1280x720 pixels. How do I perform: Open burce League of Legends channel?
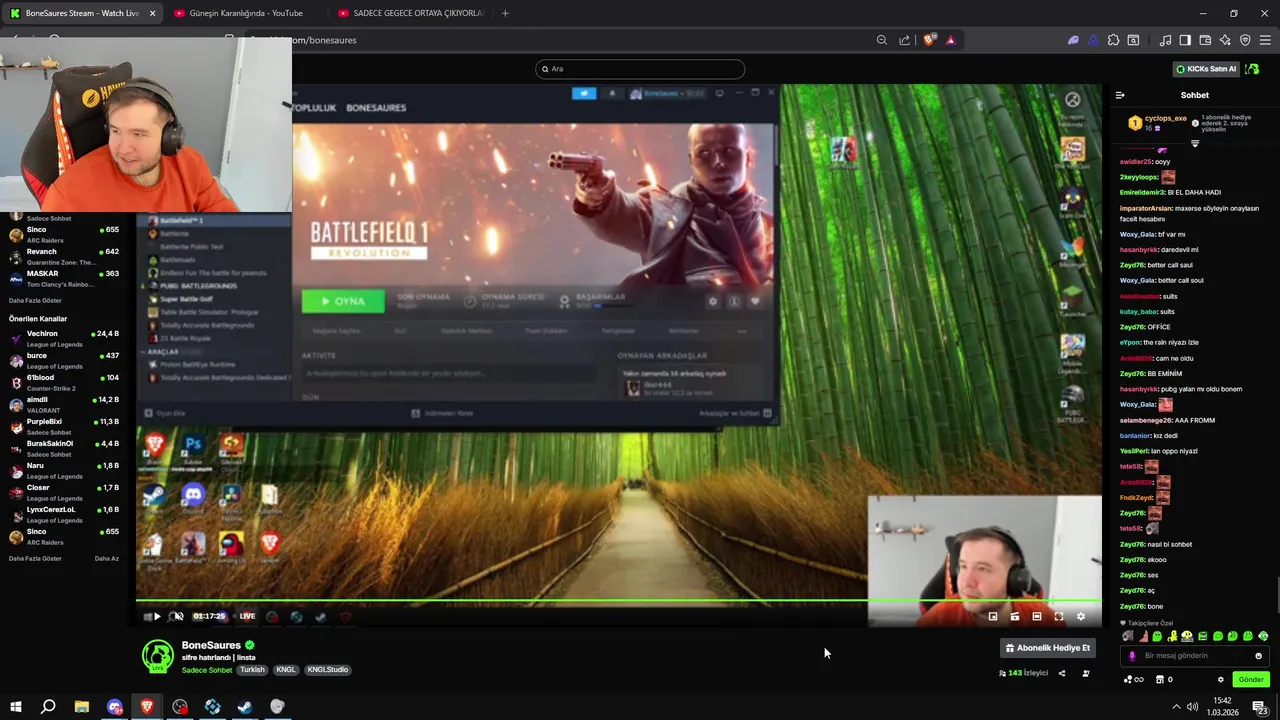[65, 361]
